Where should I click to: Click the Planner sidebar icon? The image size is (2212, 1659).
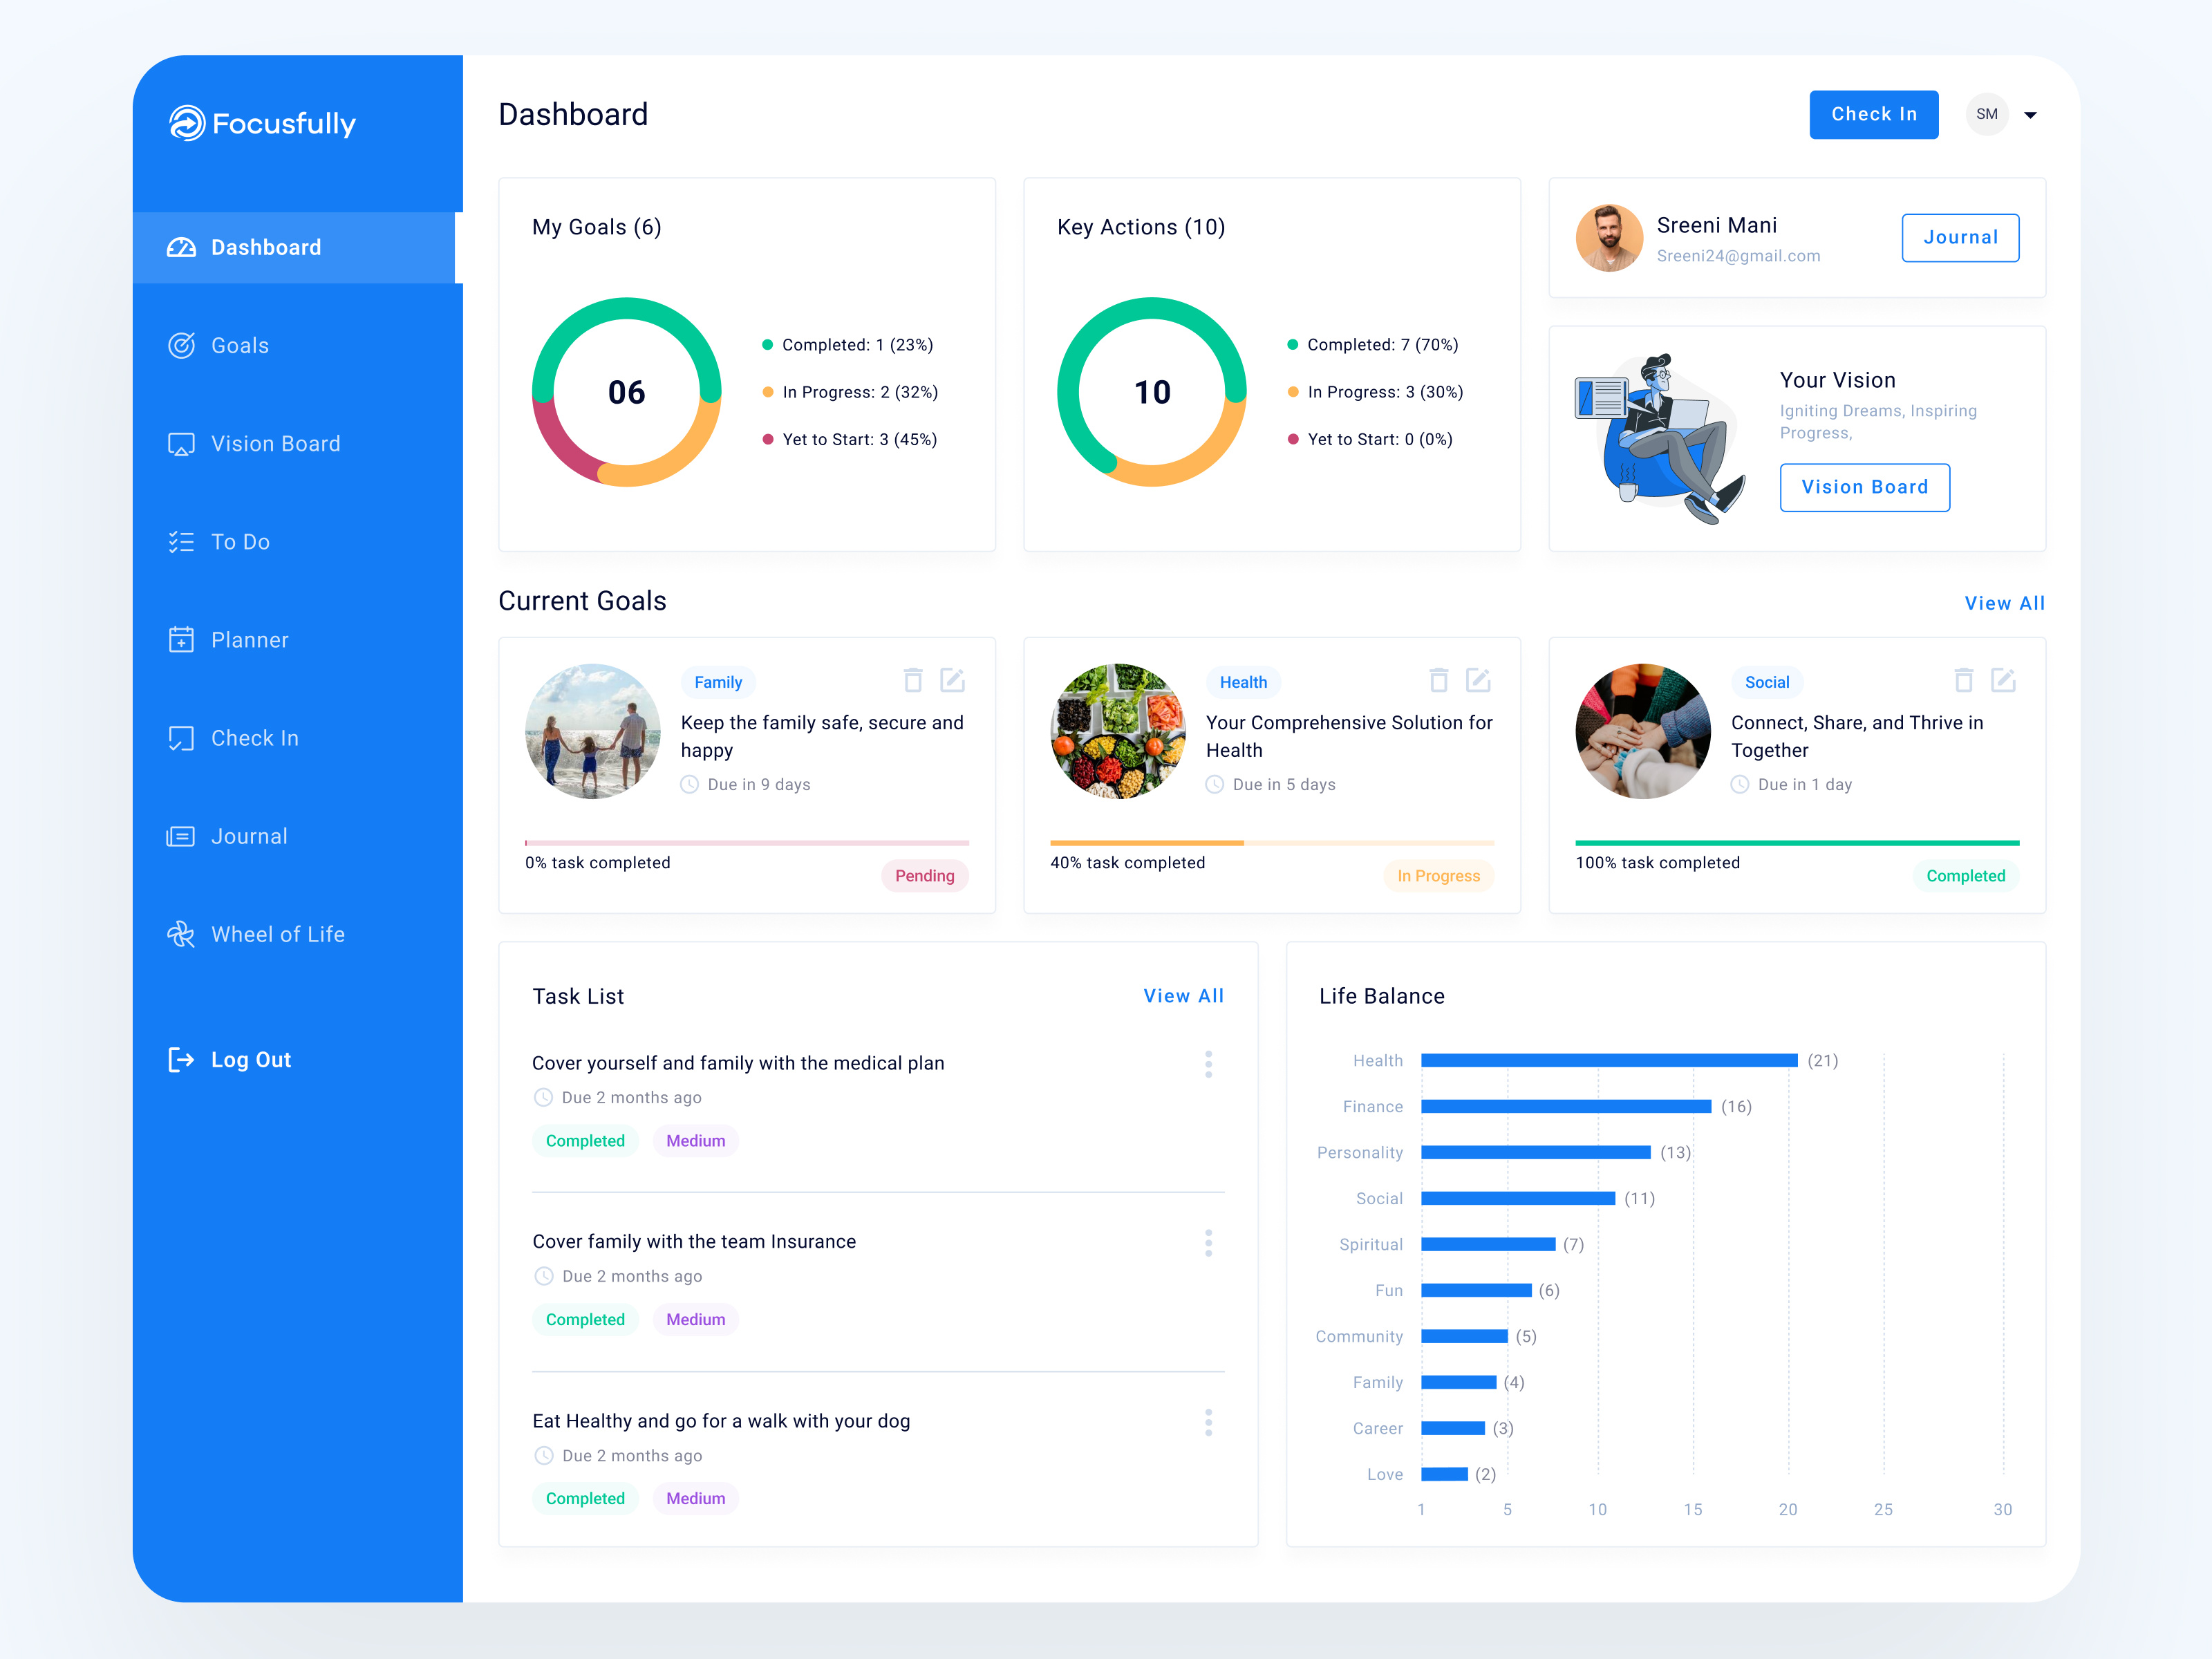coord(181,640)
